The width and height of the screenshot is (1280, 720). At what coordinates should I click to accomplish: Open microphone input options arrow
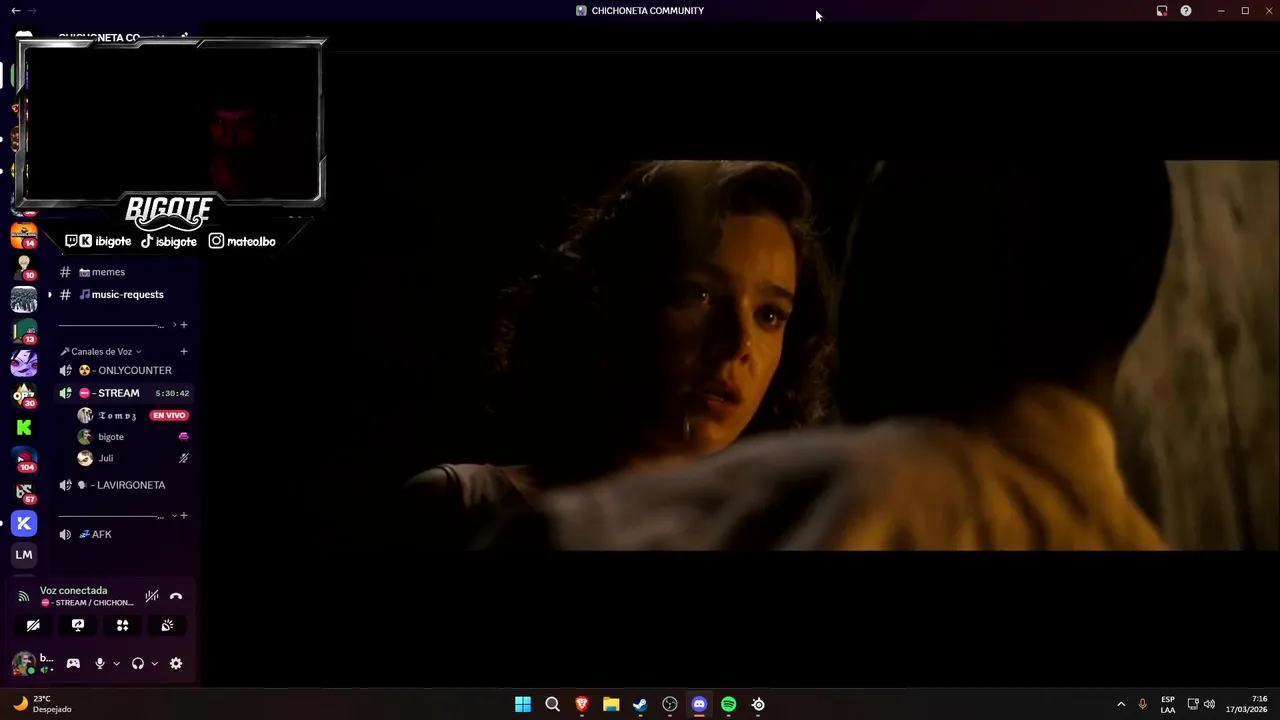click(x=116, y=663)
